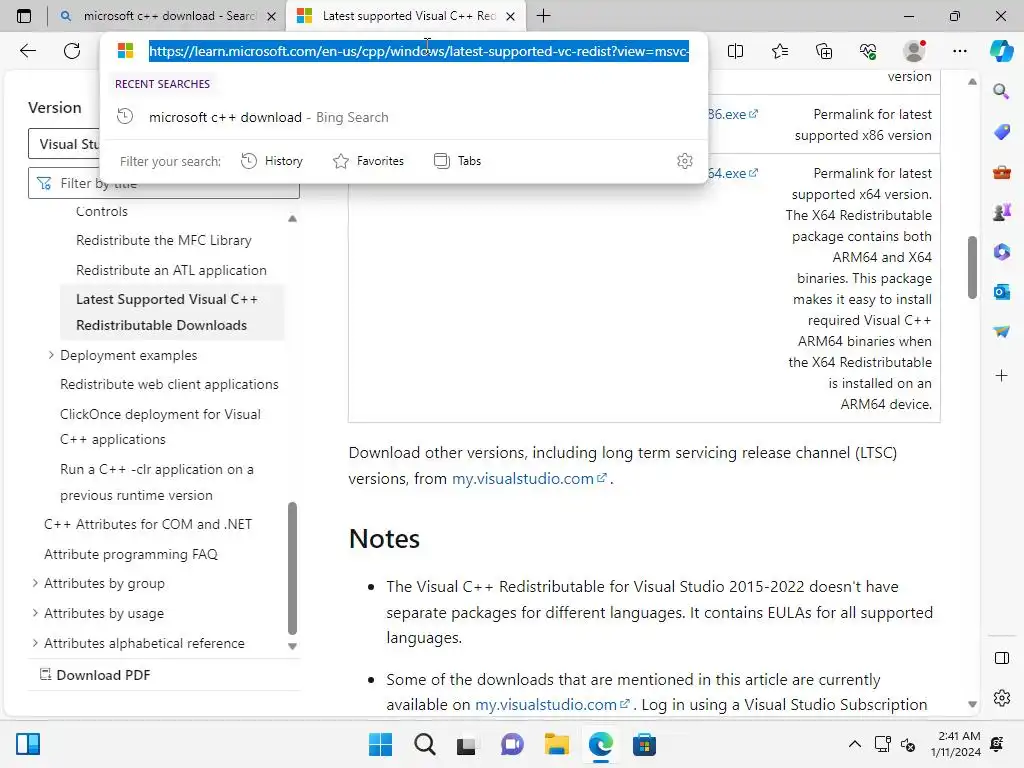Select recent search microsoft c++ download
The height and width of the screenshot is (768, 1024).
click(x=404, y=118)
